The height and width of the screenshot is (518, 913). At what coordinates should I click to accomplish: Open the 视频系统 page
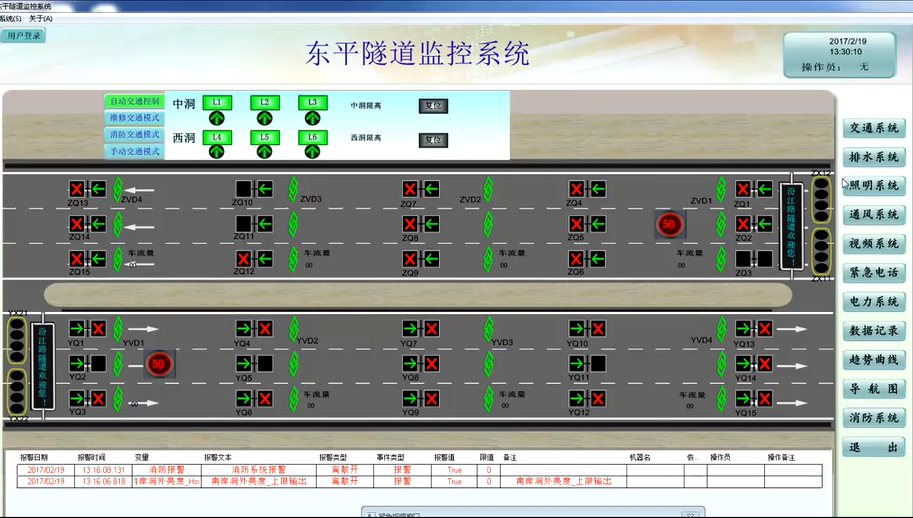pyautogui.click(x=873, y=244)
